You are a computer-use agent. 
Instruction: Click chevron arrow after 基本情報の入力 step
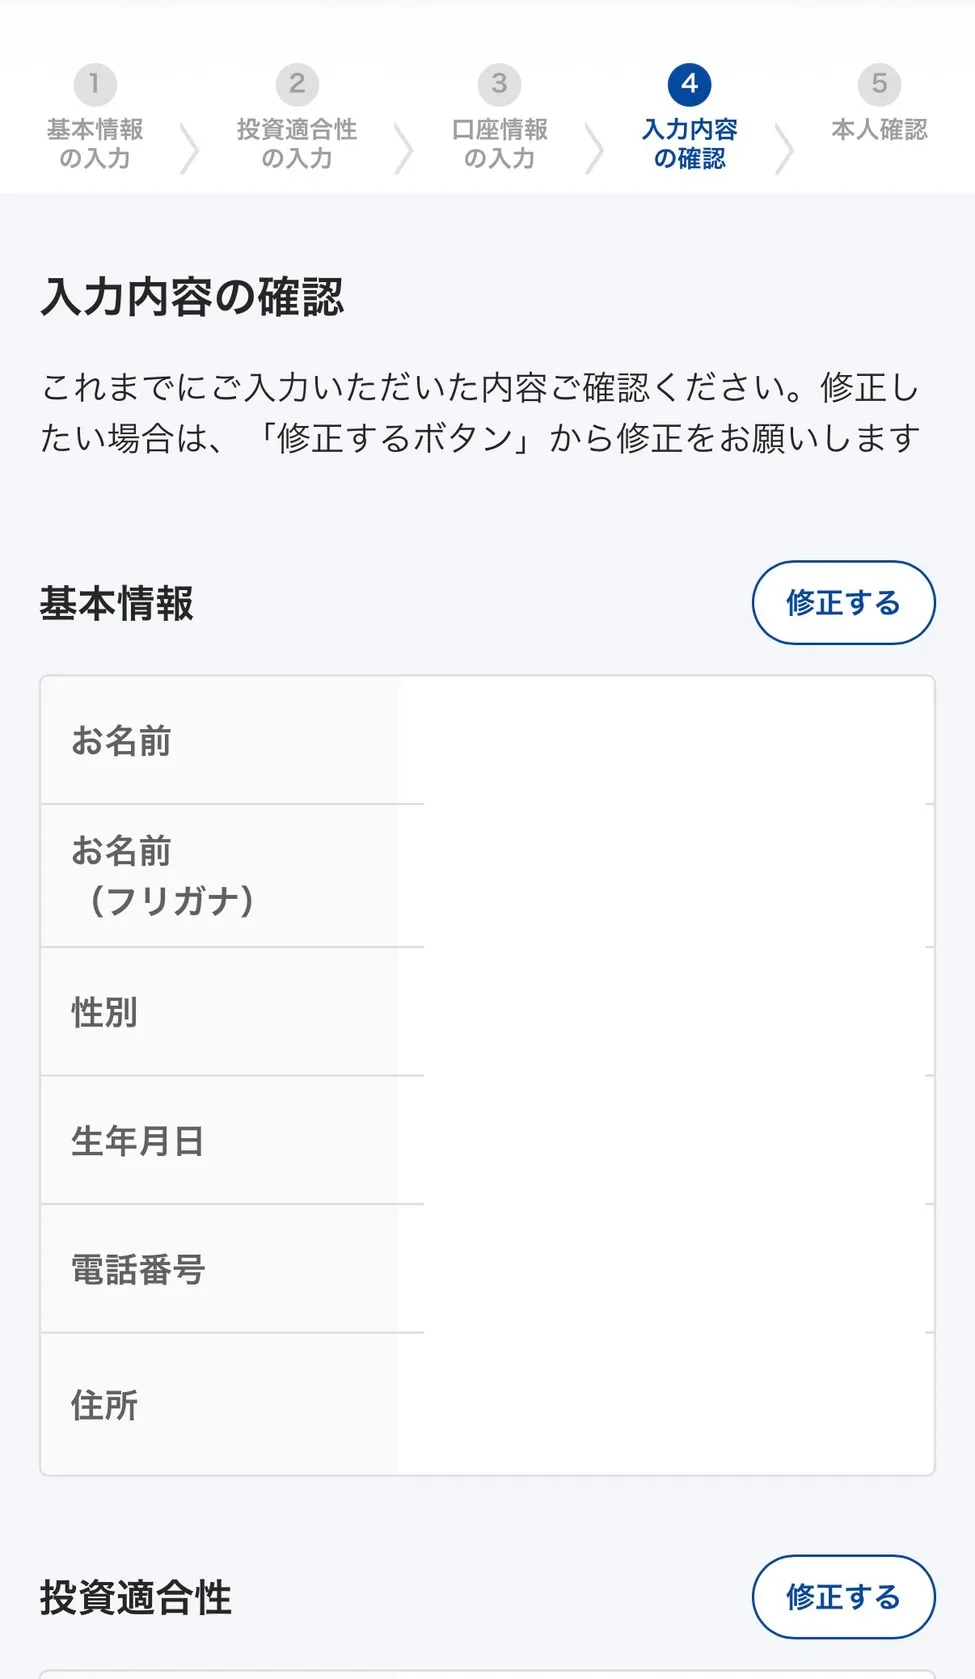[188, 149]
